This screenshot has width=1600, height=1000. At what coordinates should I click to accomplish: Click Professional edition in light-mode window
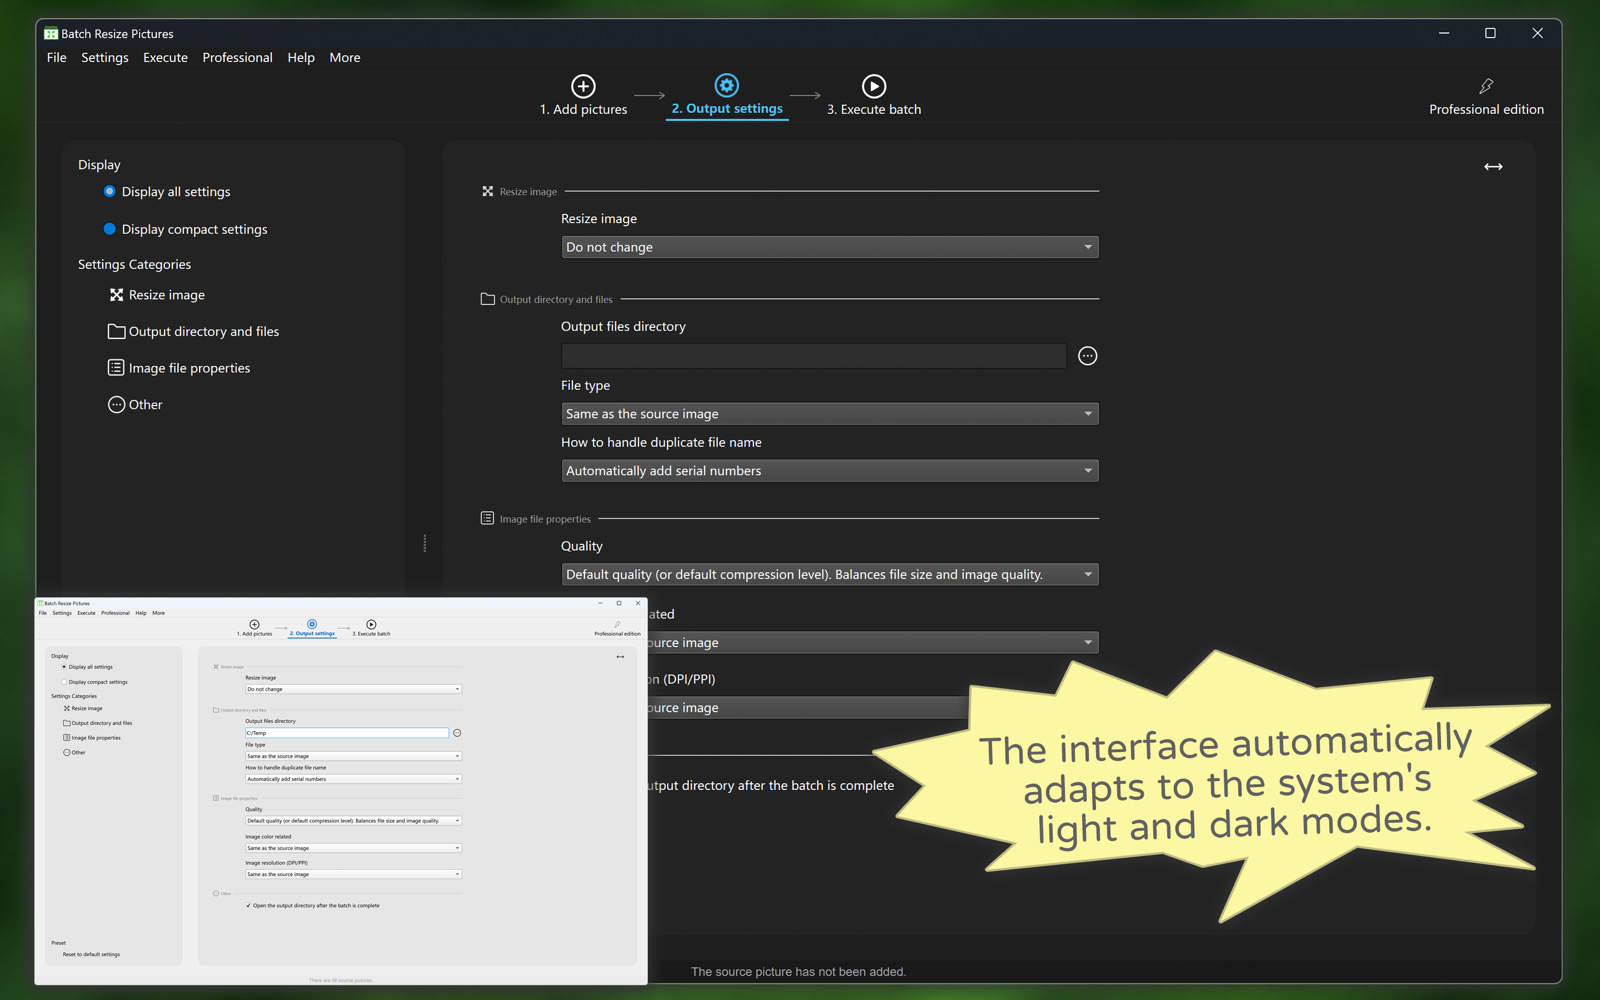click(617, 629)
